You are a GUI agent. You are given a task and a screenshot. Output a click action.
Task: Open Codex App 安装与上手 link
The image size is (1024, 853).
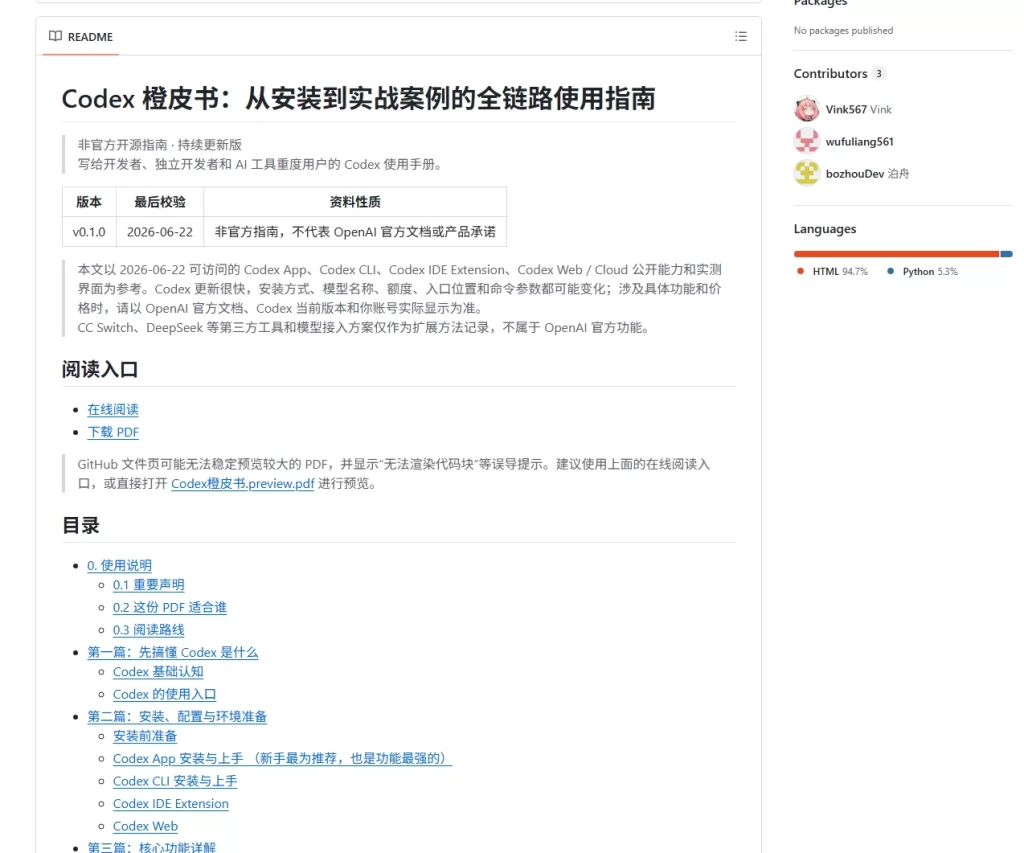(282, 759)
